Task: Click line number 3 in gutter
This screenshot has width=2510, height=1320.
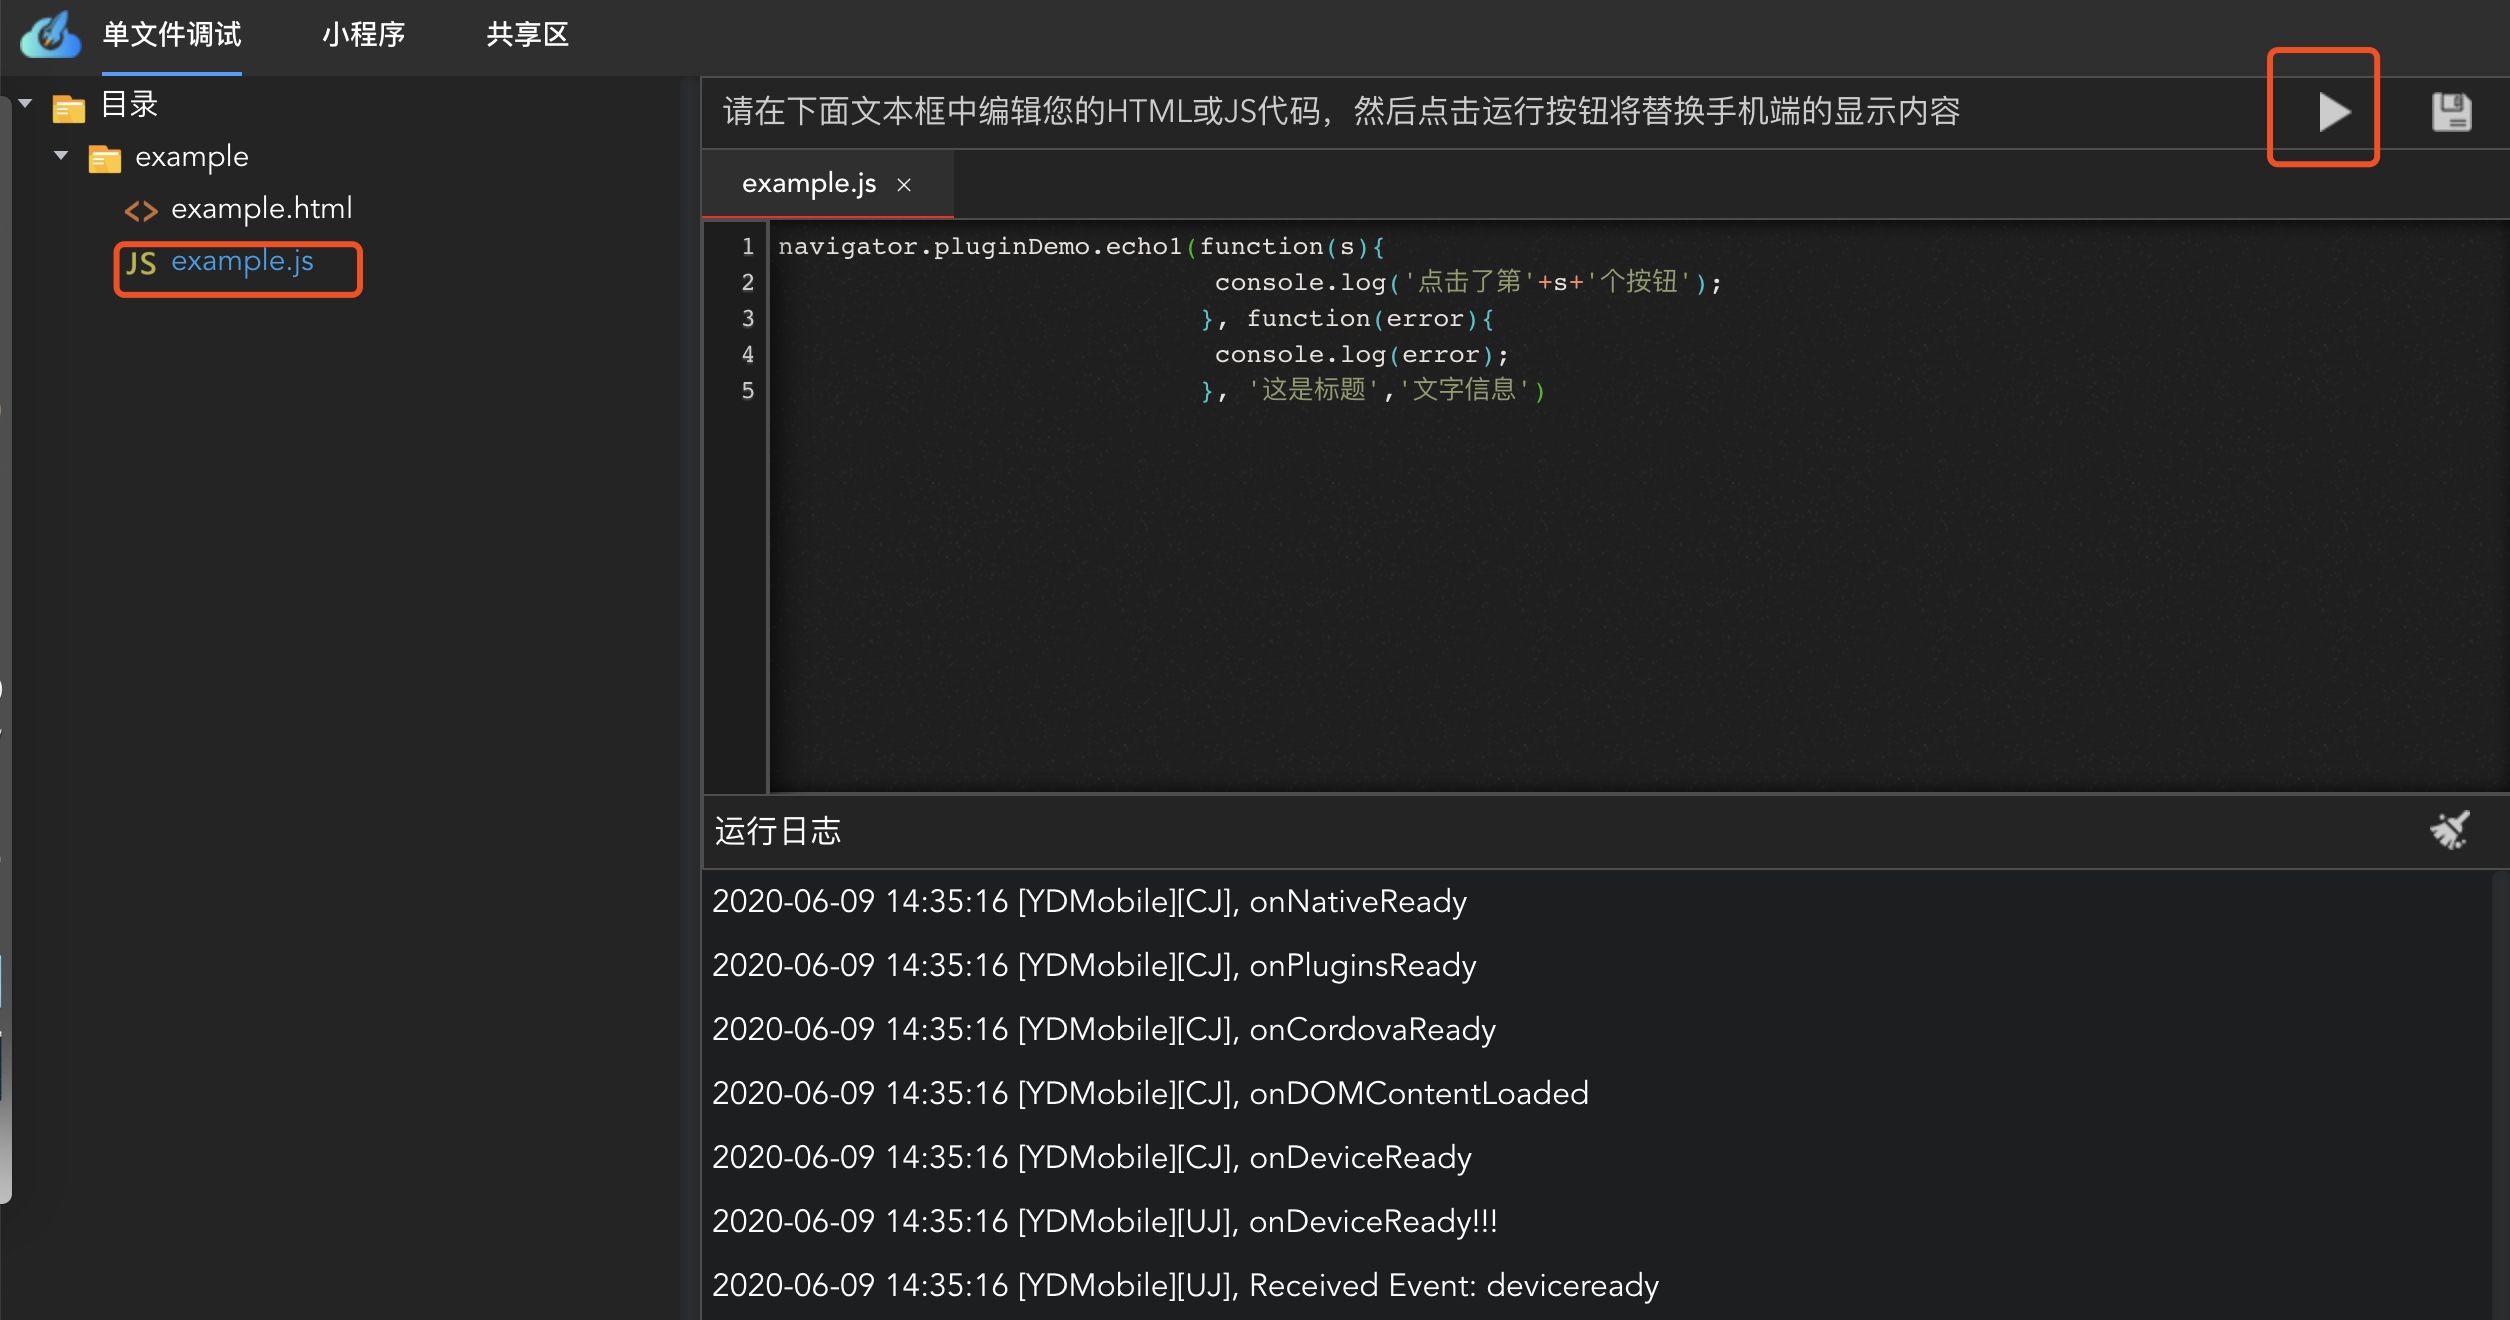Action: 747,318
